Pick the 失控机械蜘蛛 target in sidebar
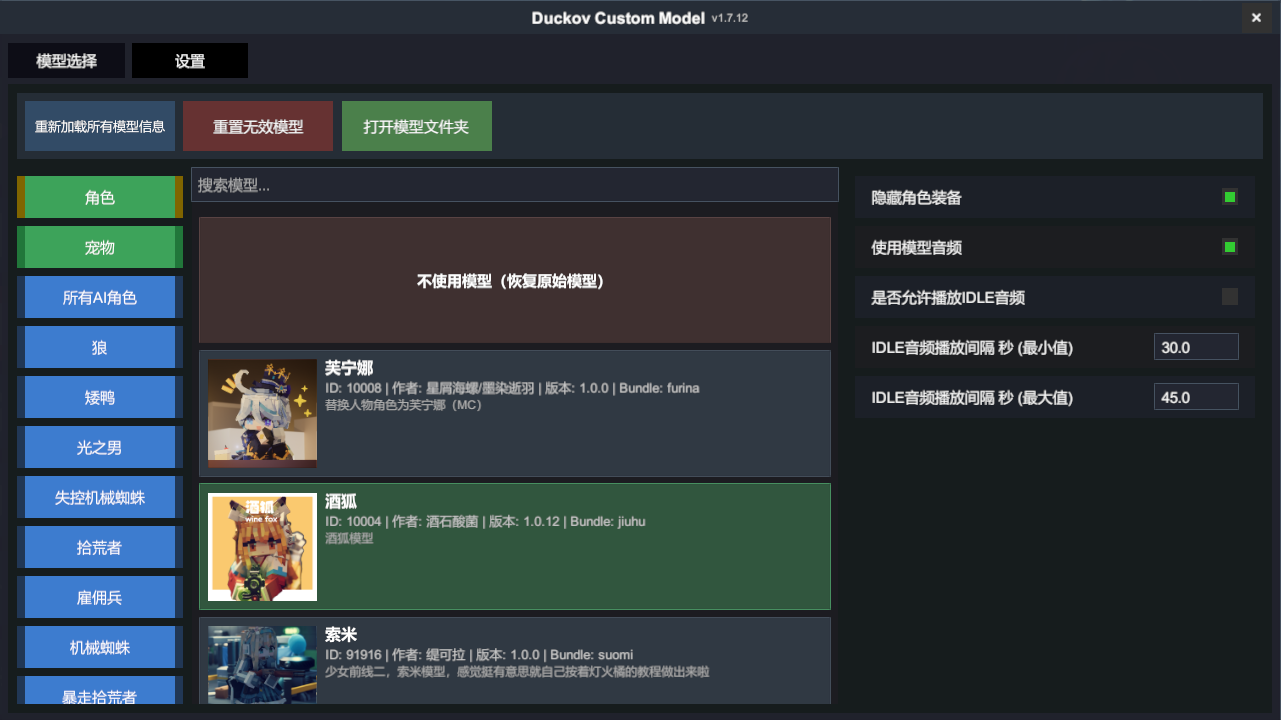 [100, 498]
